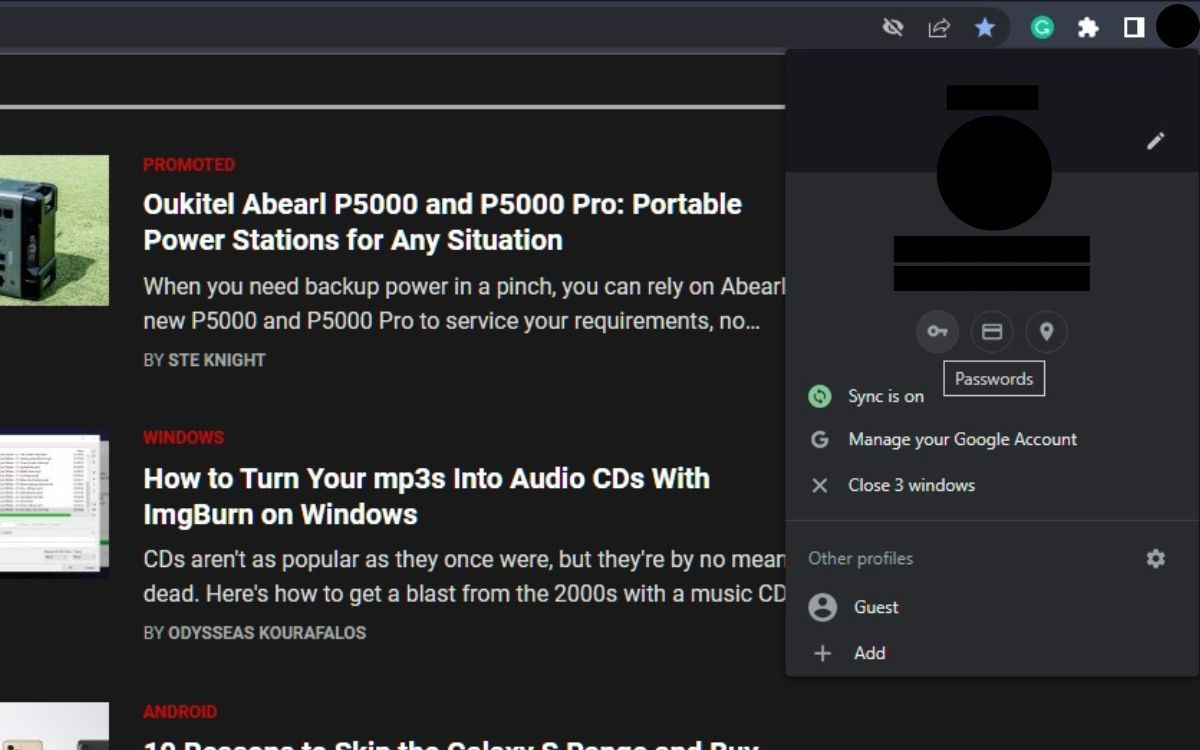Open How to Turn Your mp3s article headline
Viewport: 1200px width, 750px height.
coord(426,496)
